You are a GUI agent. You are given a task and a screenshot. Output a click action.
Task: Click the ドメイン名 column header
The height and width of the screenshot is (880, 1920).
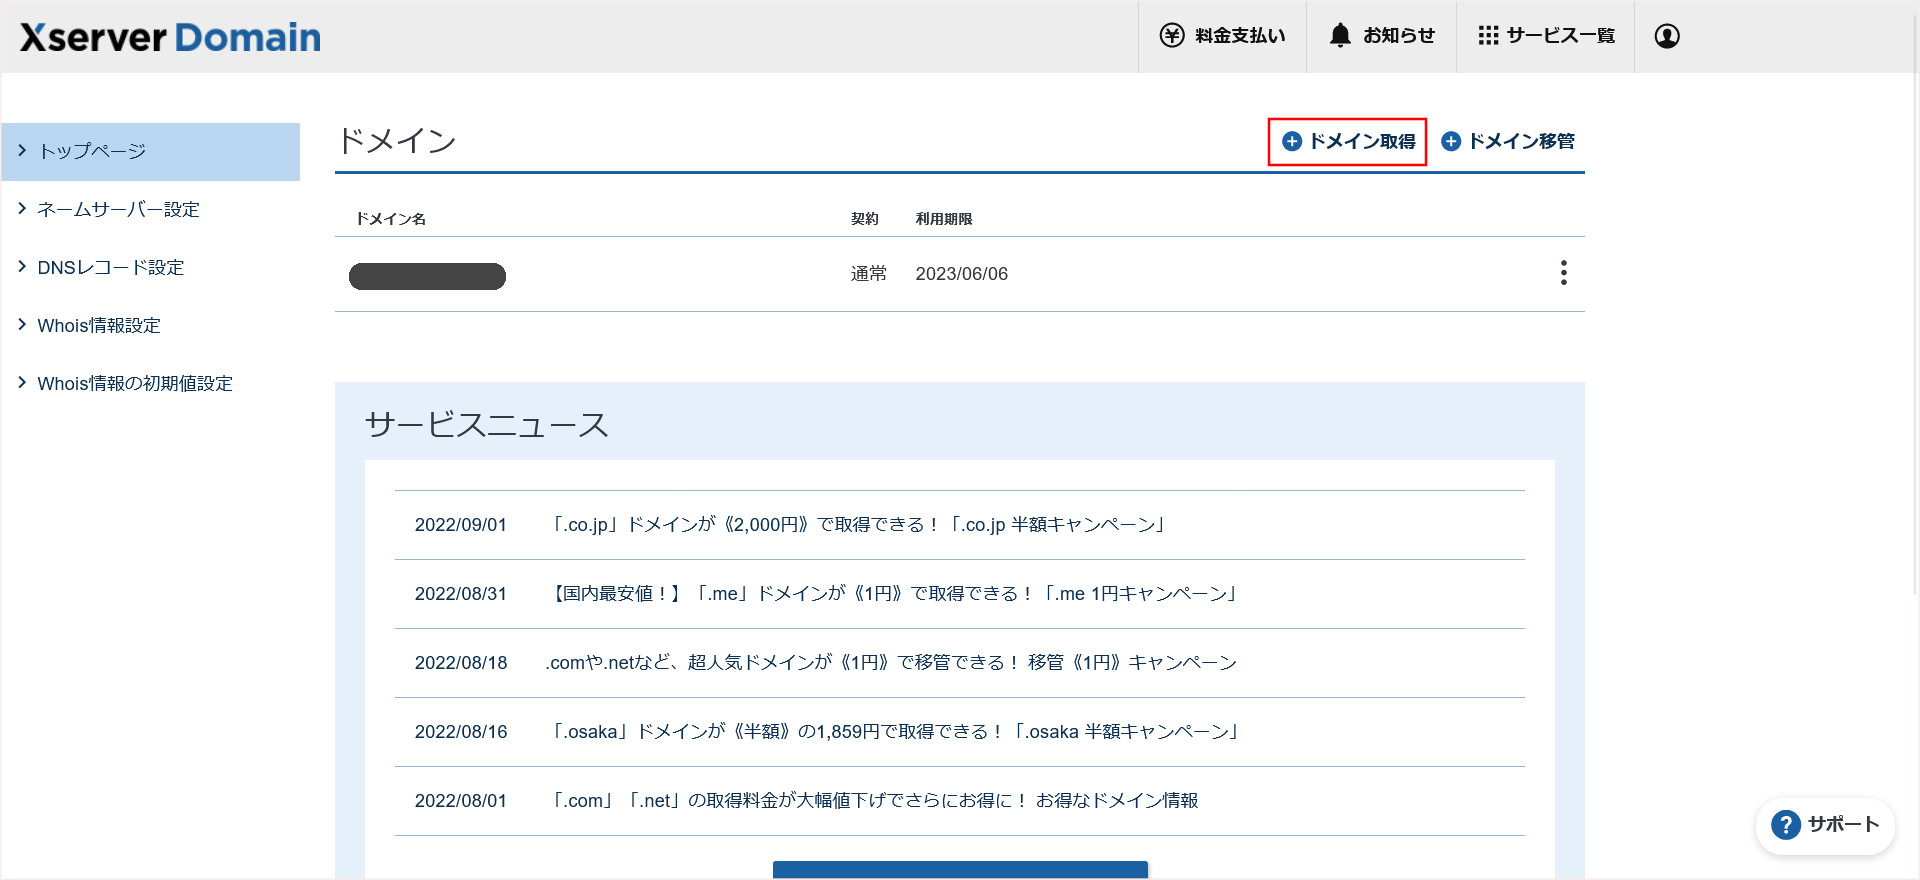(391, 219)
